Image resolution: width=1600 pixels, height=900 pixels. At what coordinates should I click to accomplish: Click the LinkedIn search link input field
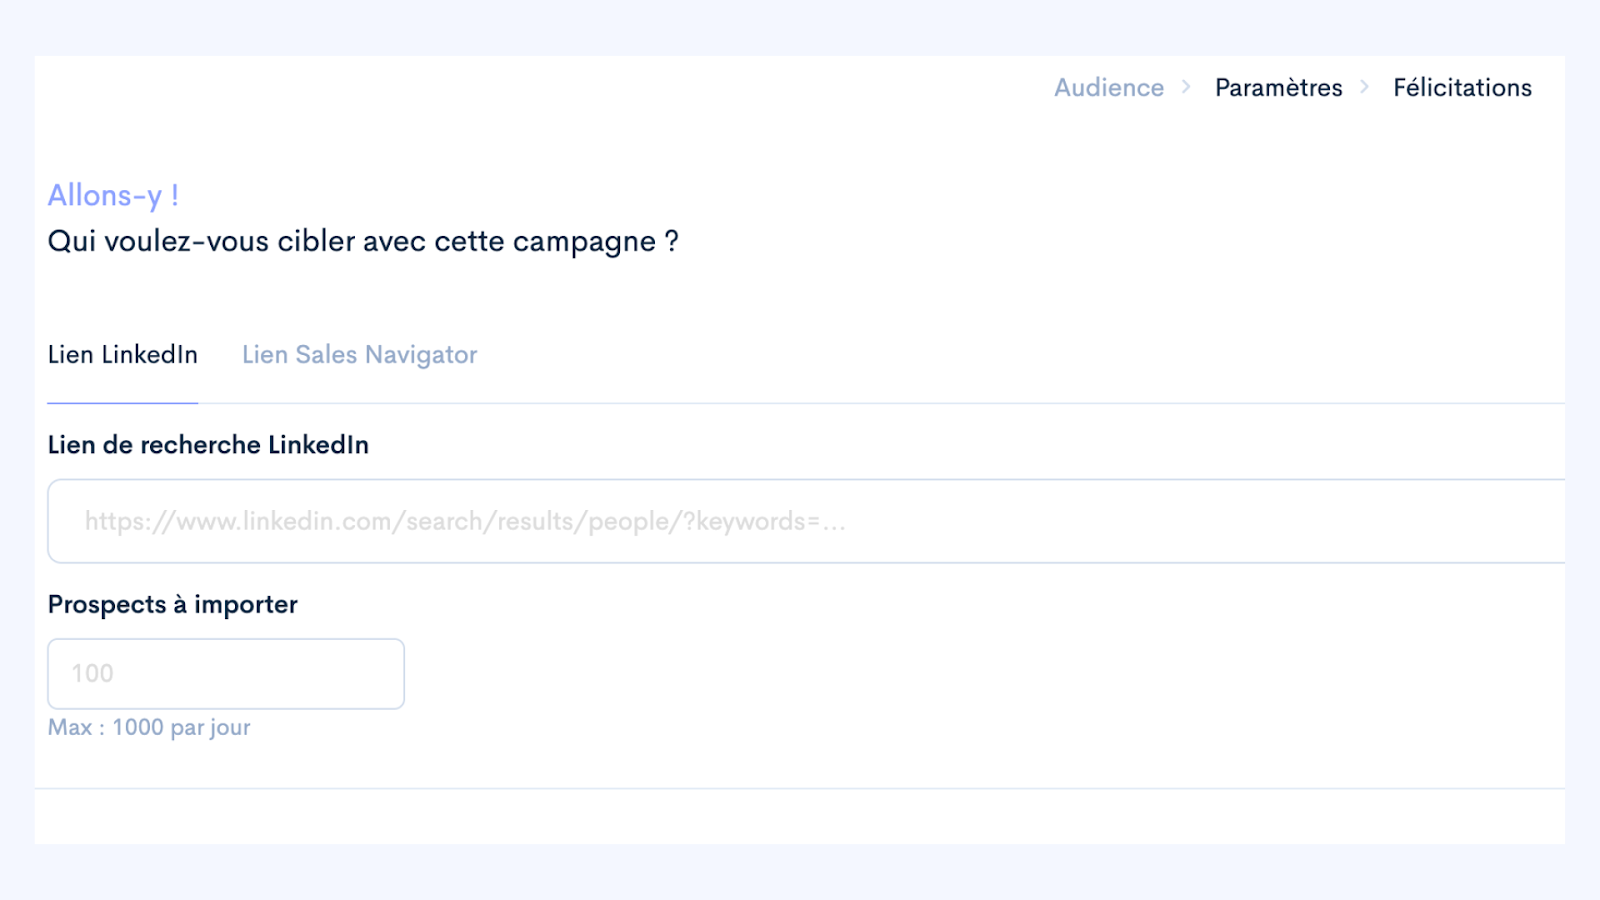806,521
